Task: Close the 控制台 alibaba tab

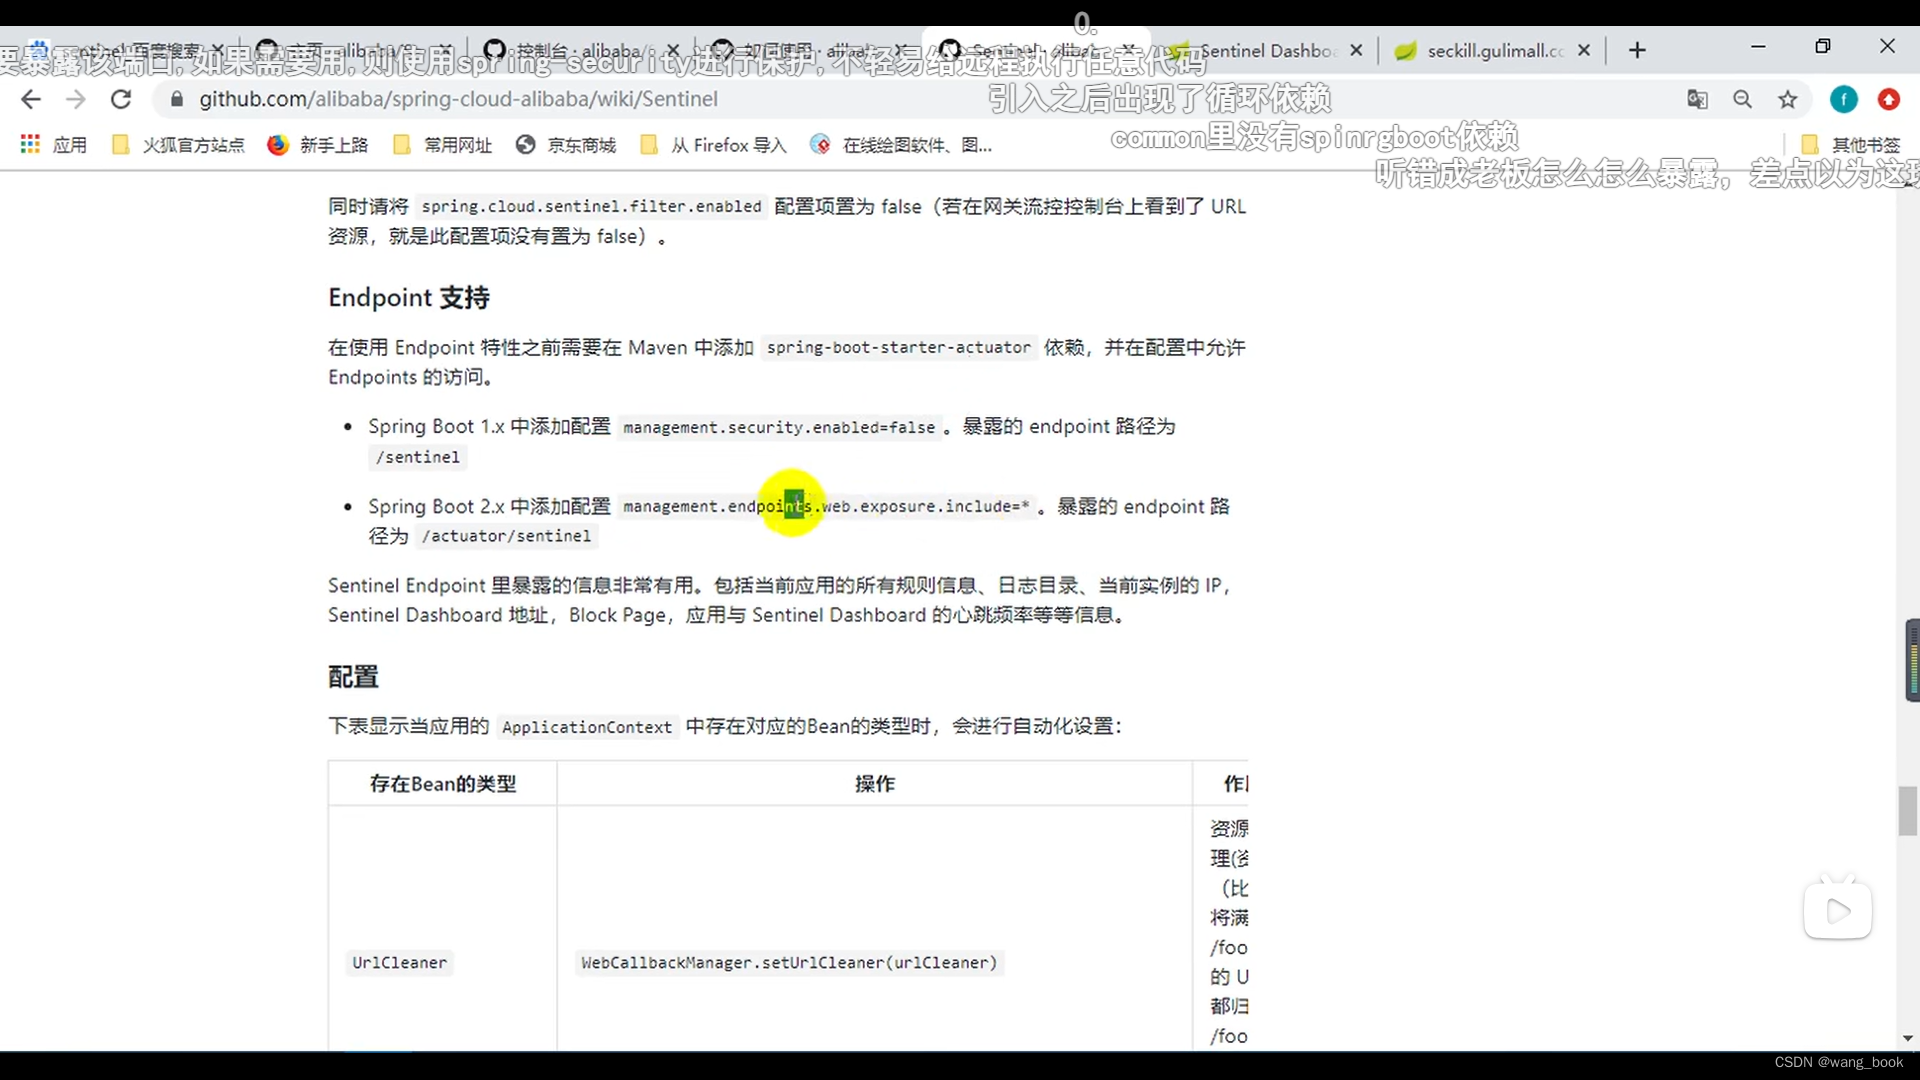Action: tap(673, 50)
